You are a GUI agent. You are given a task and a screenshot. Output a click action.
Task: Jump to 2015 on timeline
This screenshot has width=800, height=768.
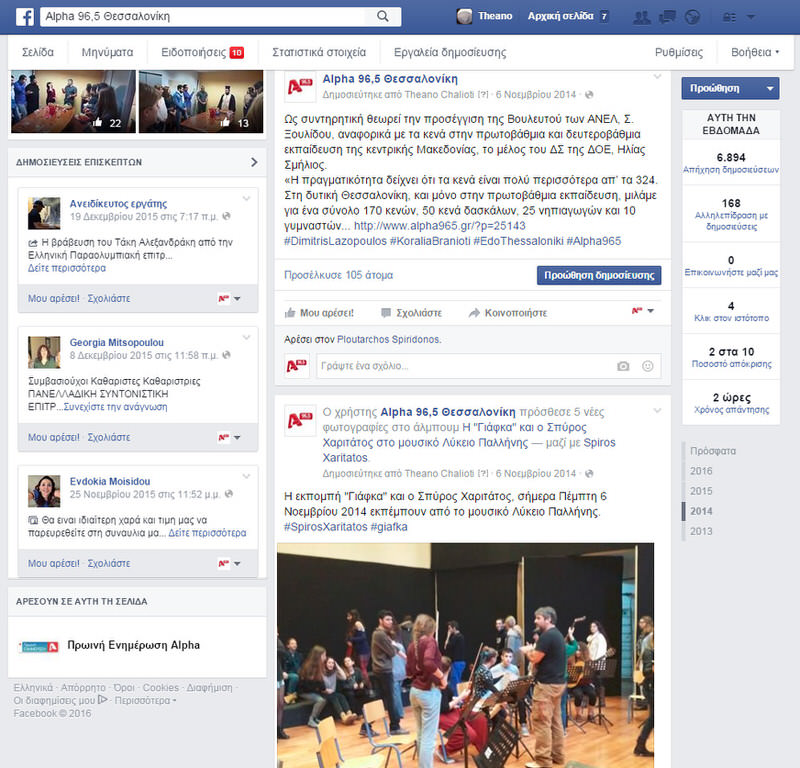701,491
